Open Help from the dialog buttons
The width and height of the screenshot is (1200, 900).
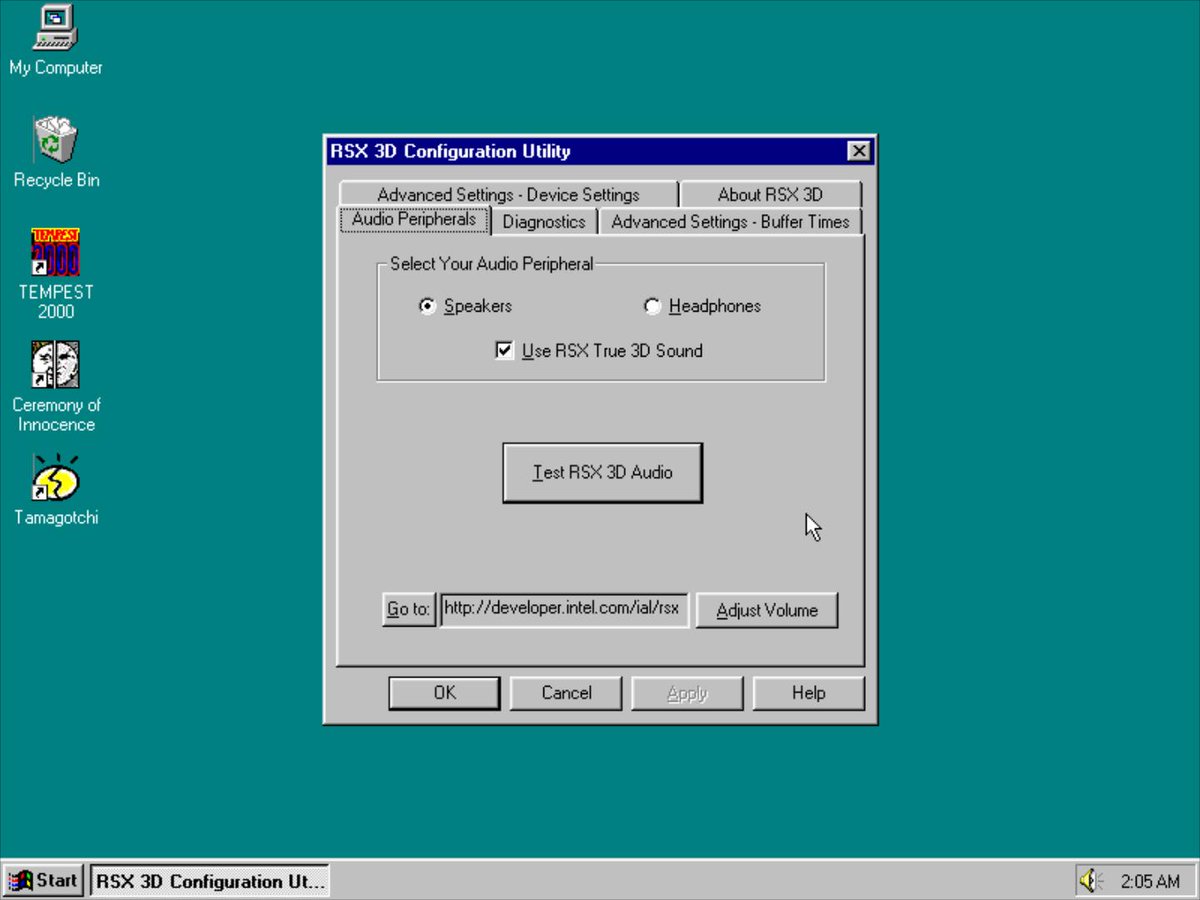pyautogui.click(x=808, y=693)
